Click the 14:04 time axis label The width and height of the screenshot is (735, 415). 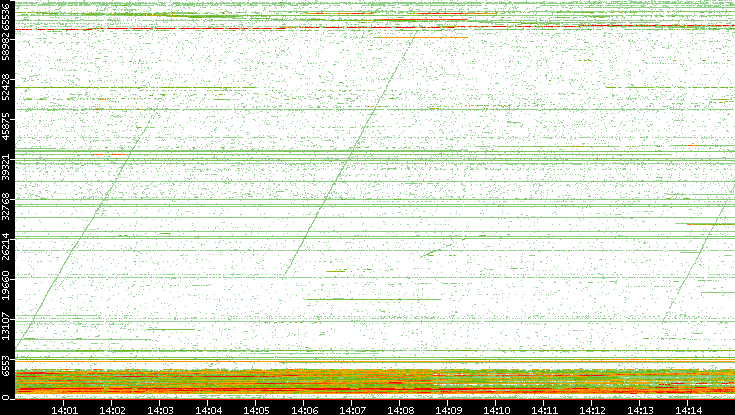click(208, 408)
